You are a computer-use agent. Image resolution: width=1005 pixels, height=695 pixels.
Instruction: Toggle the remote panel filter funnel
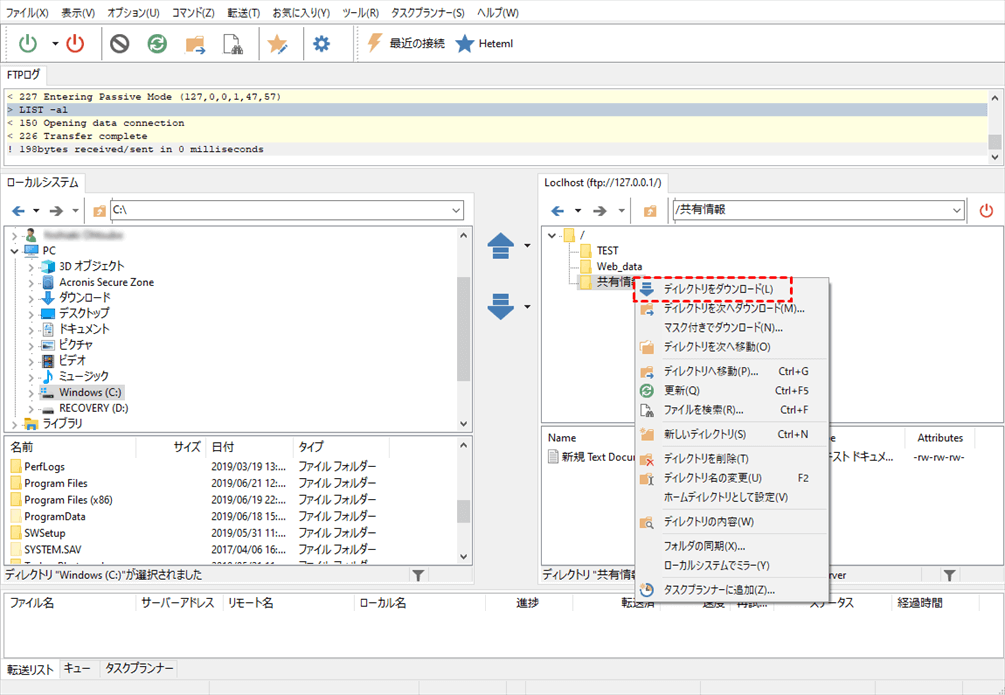tap(949, 575)
